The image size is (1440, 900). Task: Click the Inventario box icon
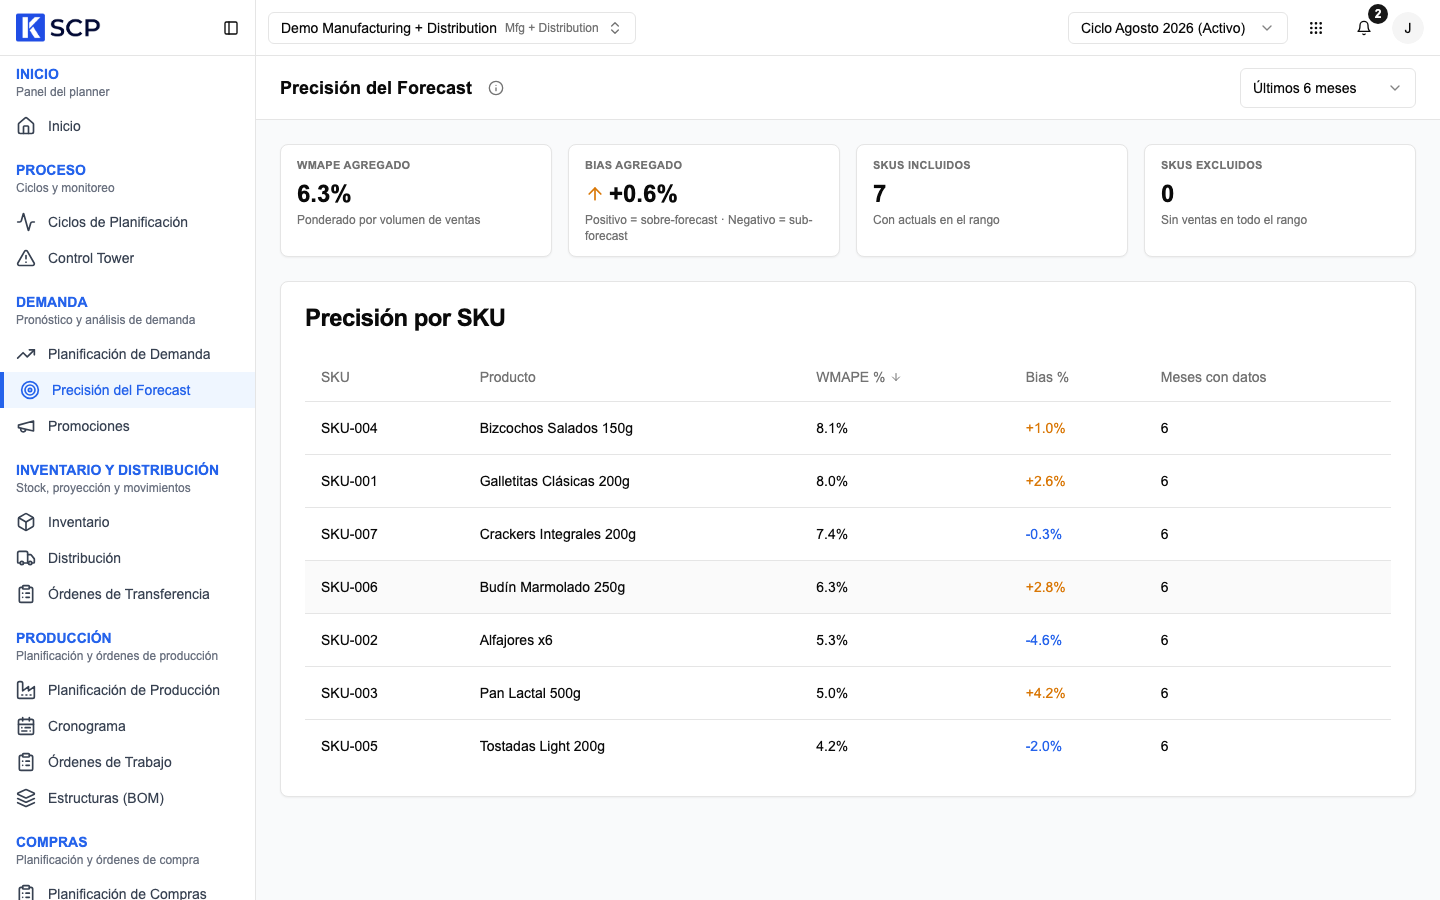click(x=26, y=522)
